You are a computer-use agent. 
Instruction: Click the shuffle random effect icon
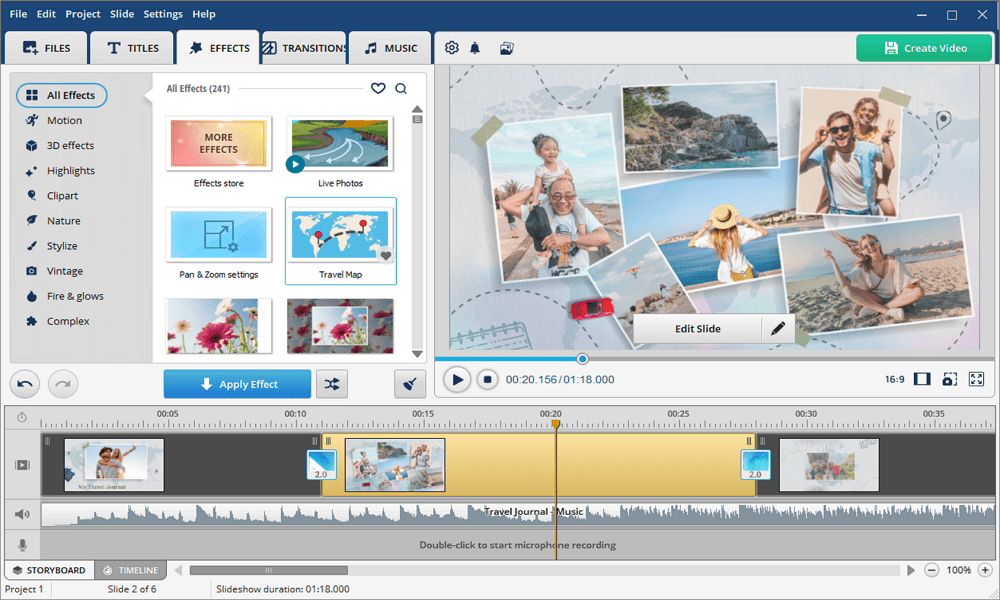(332, 384)
